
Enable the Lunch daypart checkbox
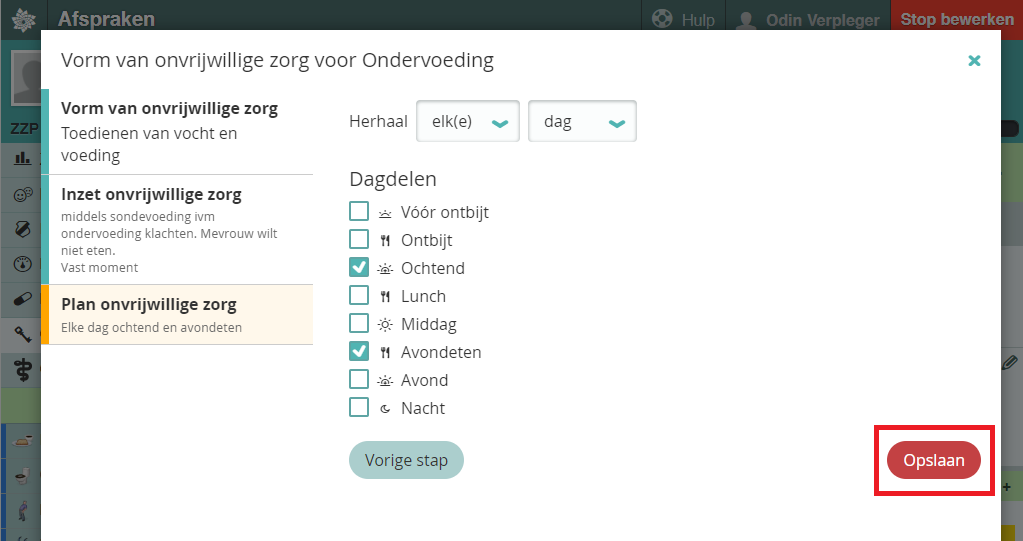(x=359, y=296)
